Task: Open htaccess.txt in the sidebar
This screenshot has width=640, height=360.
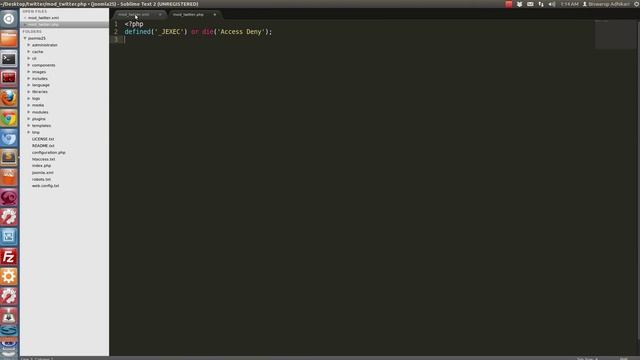Action: (x=43, y=159)
